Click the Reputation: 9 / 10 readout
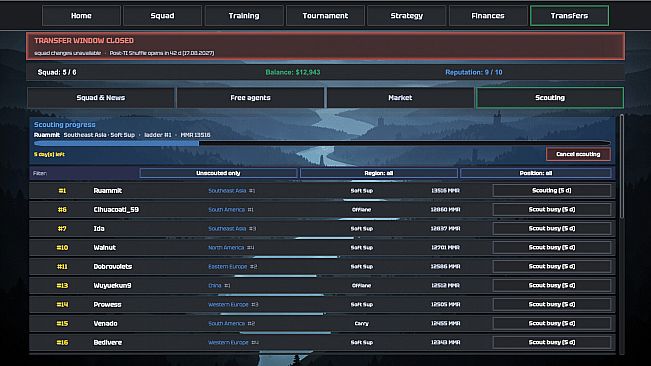 point(474,72)
